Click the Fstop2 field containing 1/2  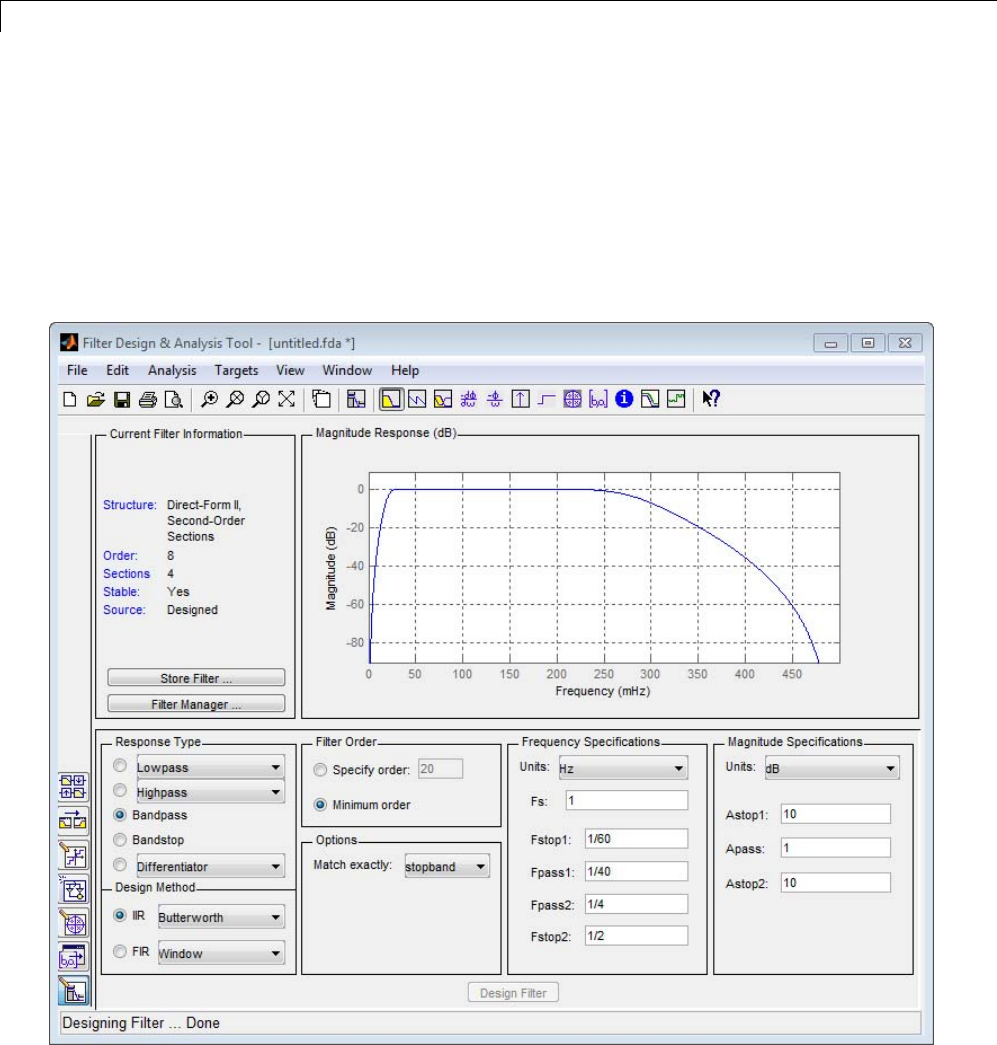tap(636, 936)
